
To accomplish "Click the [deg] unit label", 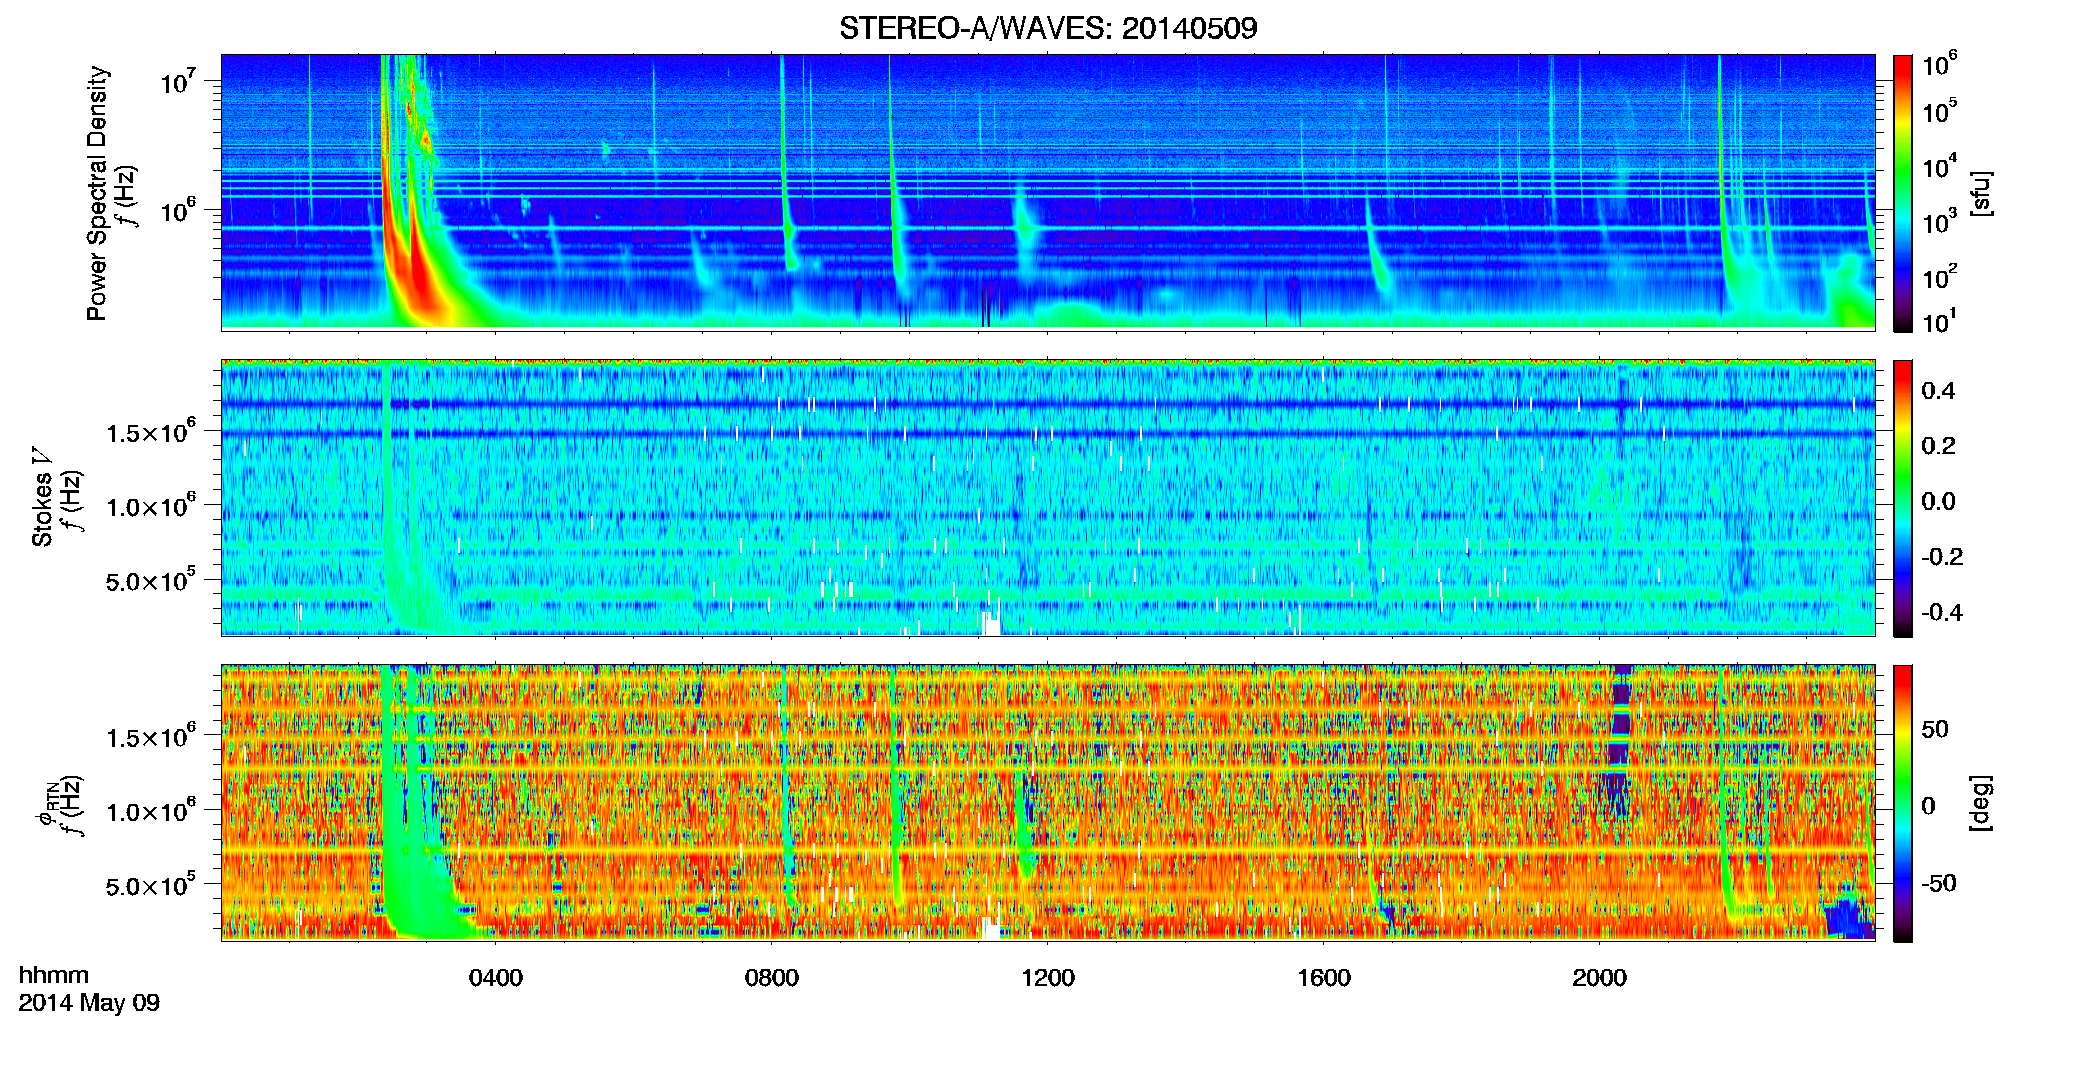I will [x=1982, y=803].
